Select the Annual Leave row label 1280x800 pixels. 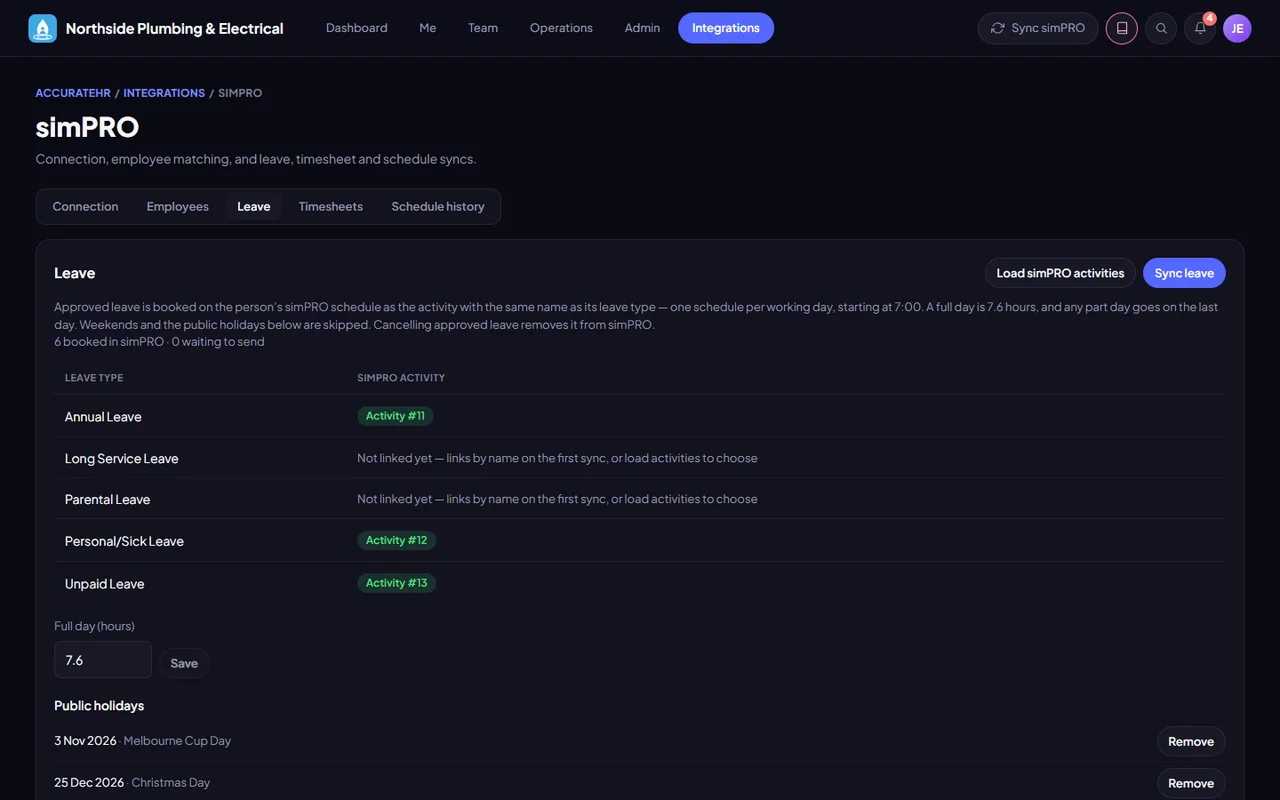pos(103,417)
